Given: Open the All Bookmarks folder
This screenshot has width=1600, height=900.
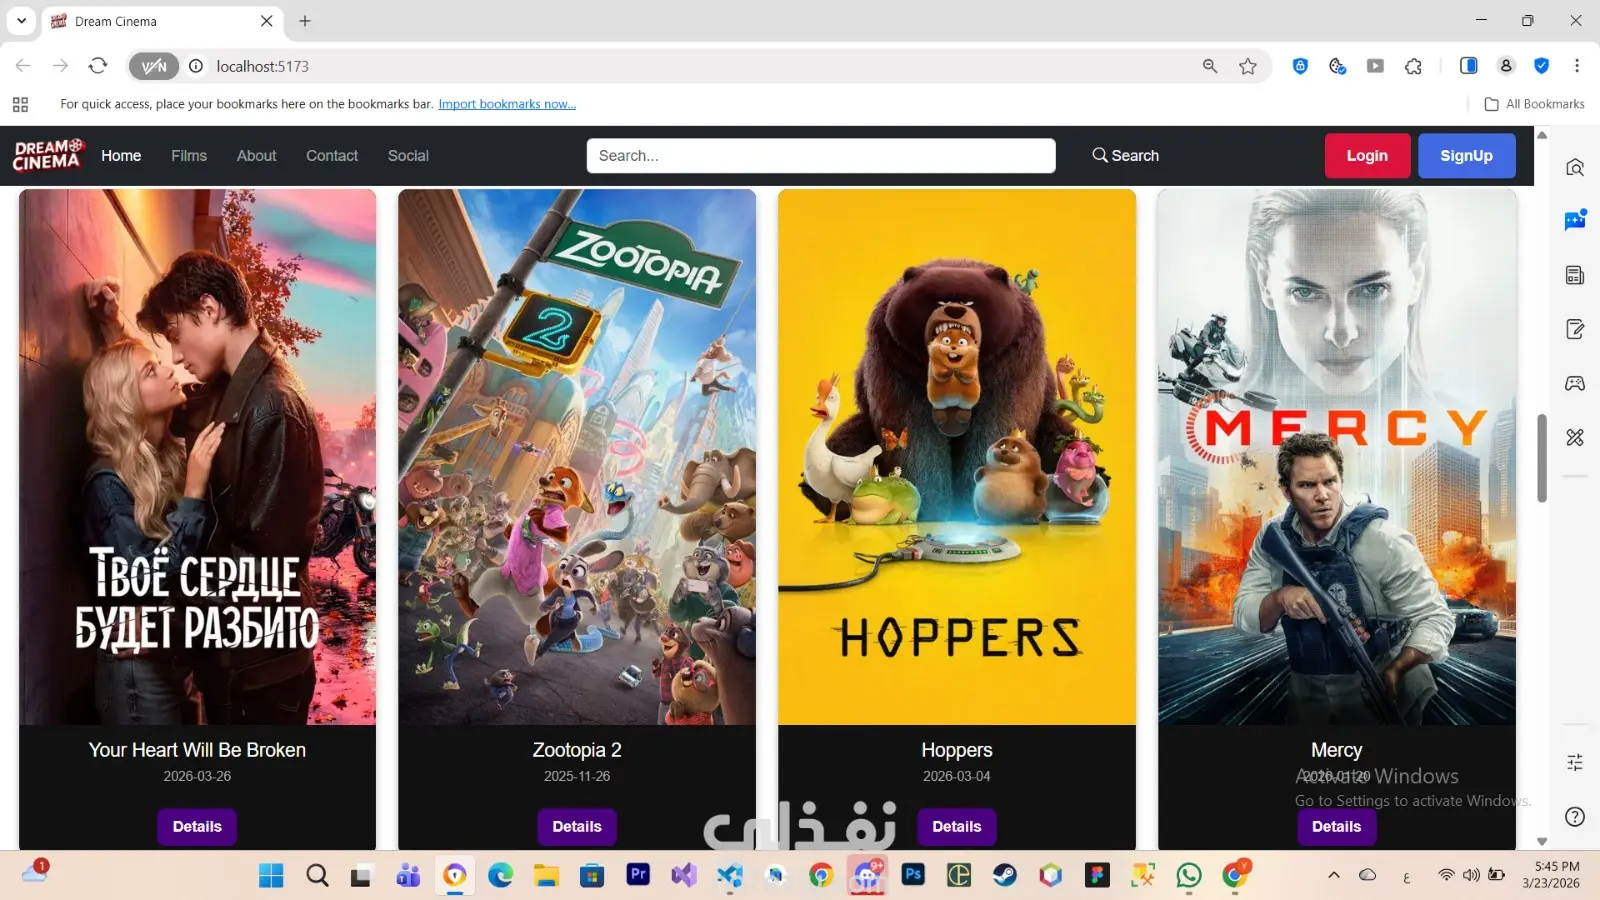Looking at the screenshot, I should [1535, 104].
